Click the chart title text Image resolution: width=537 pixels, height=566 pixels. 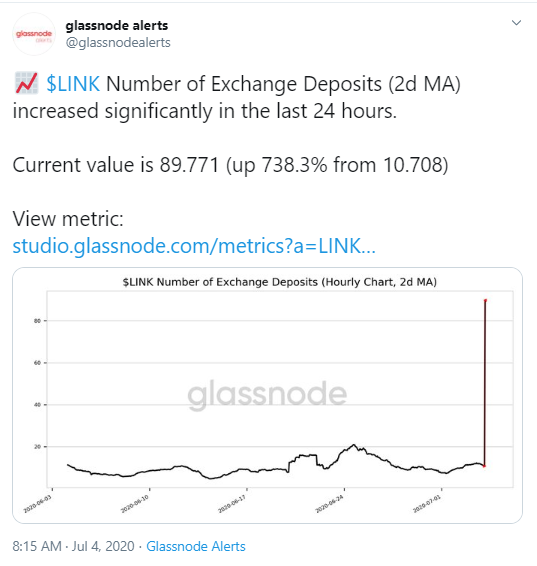(280, 282)
